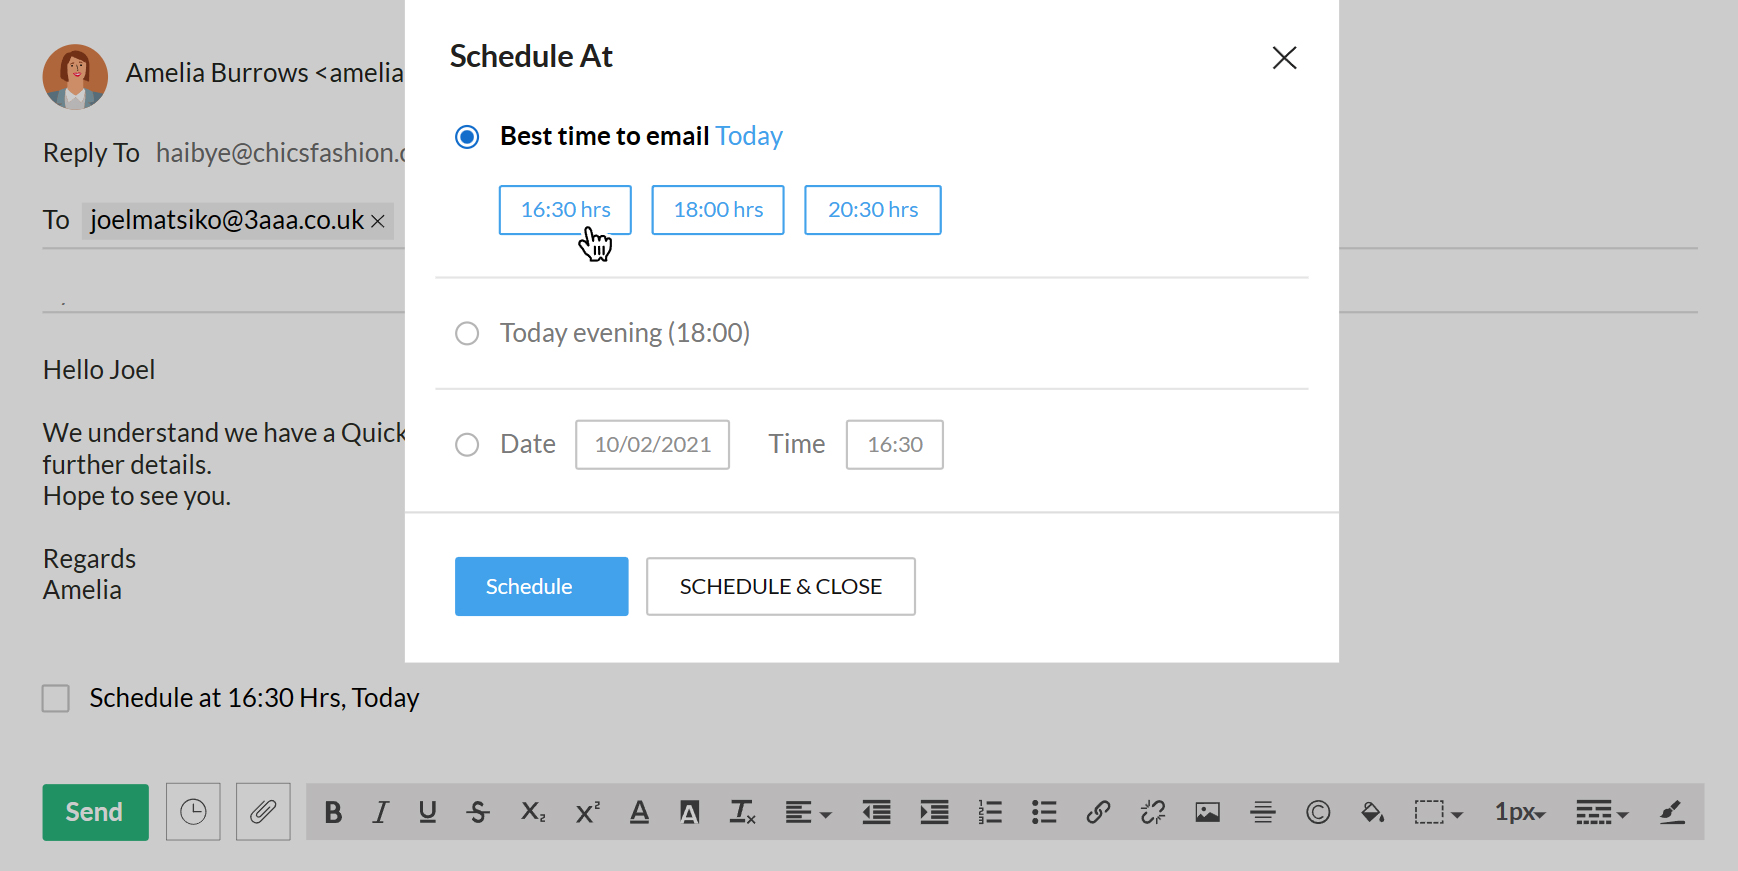This screenshot has height=871, width=1738.
Task: Decrease the indent
Action: coord(877,812)
